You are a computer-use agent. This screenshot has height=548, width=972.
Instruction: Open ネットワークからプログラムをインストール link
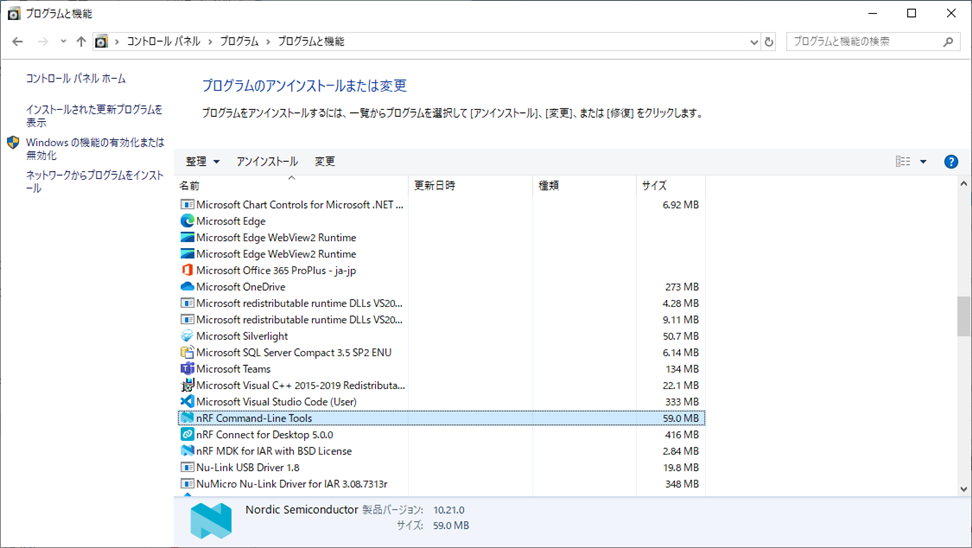point(95,182)
